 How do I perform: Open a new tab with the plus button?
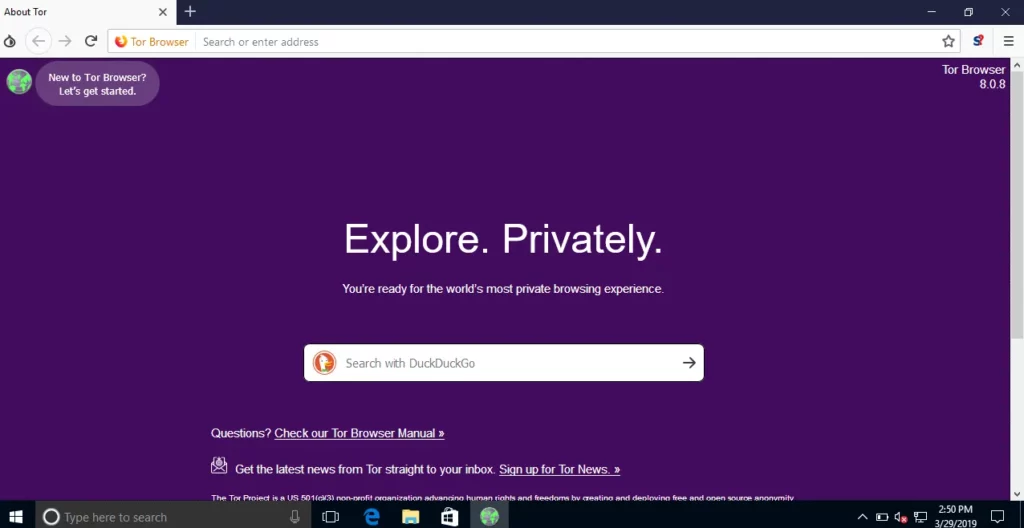point(190,11)
